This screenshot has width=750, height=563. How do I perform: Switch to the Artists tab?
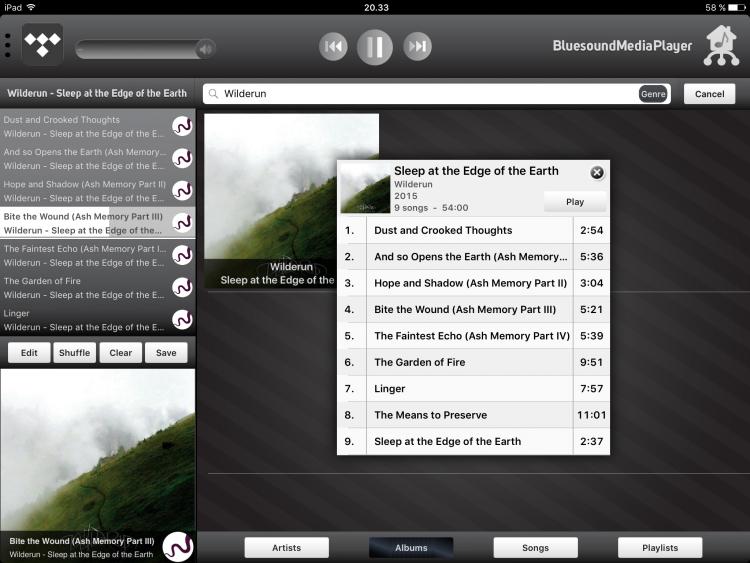tap(287, 548)
